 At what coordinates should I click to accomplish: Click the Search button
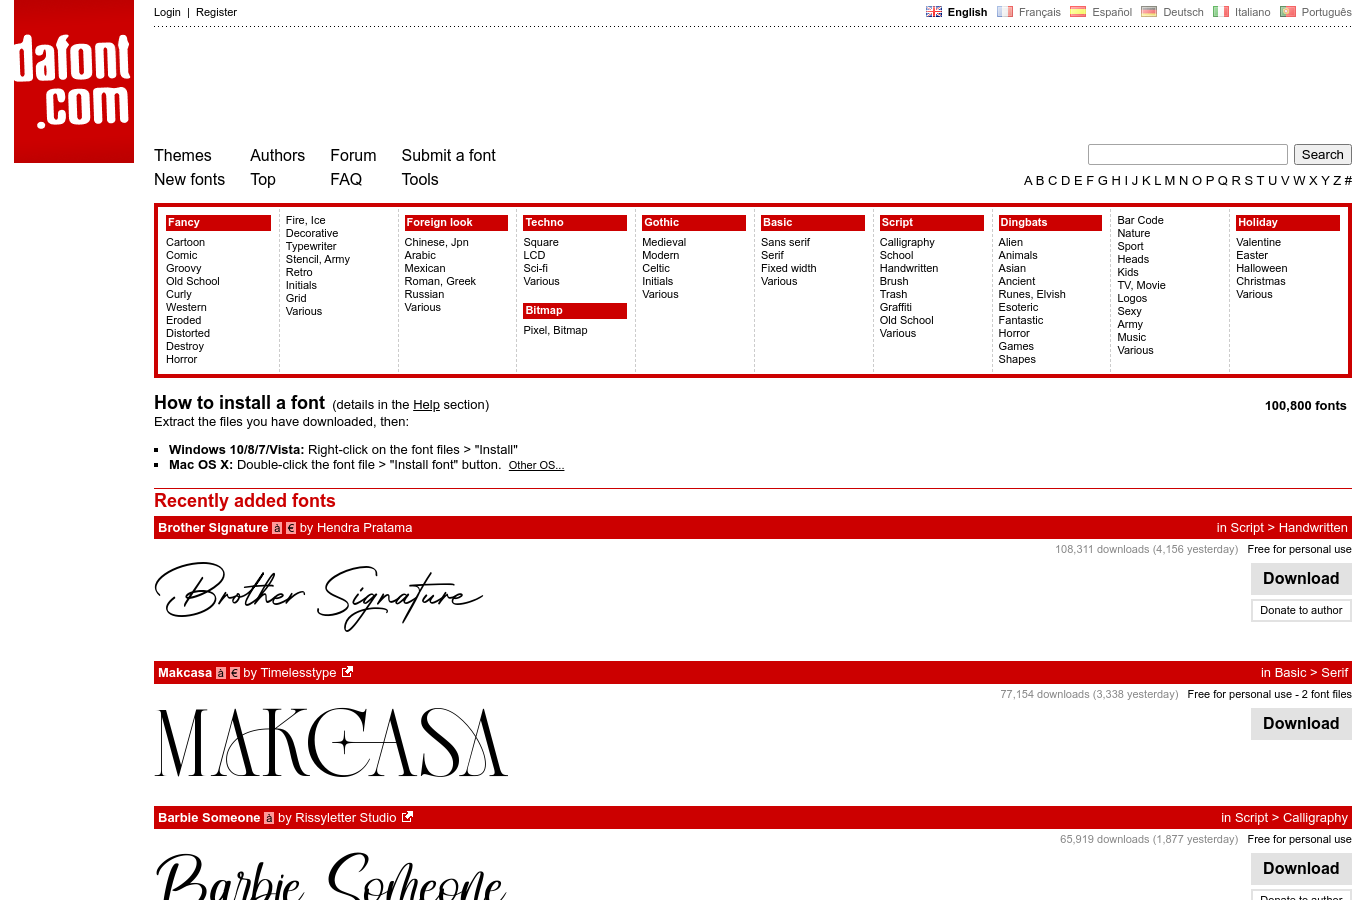pos(1322,154)
